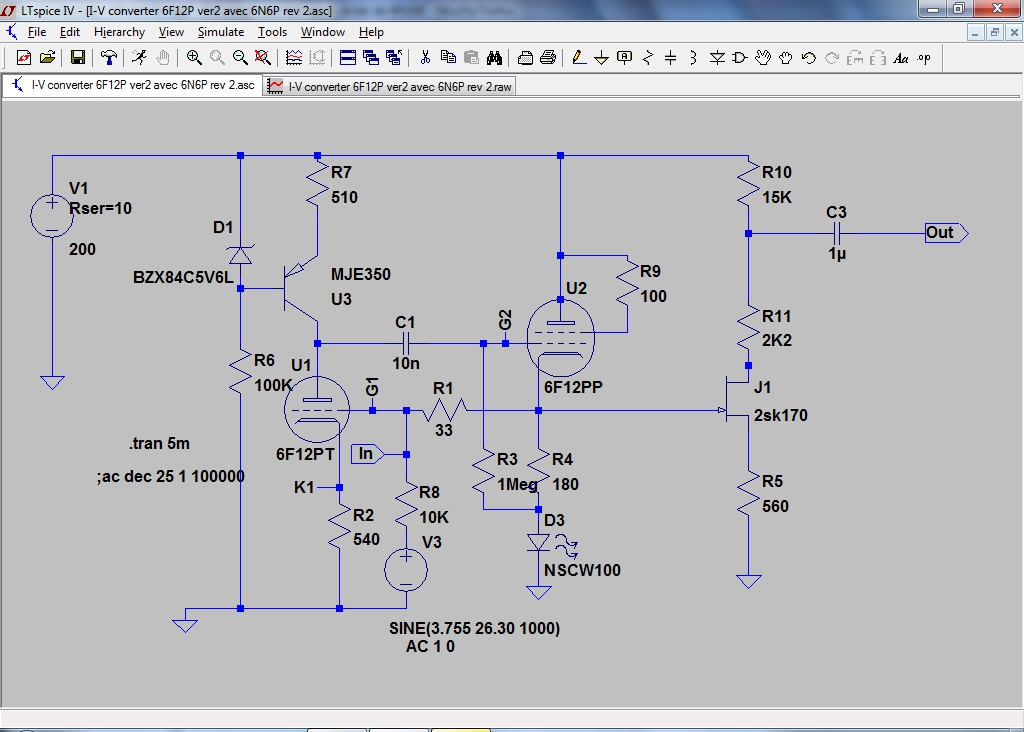Select the Resistor tool

(x=648, y=58)
